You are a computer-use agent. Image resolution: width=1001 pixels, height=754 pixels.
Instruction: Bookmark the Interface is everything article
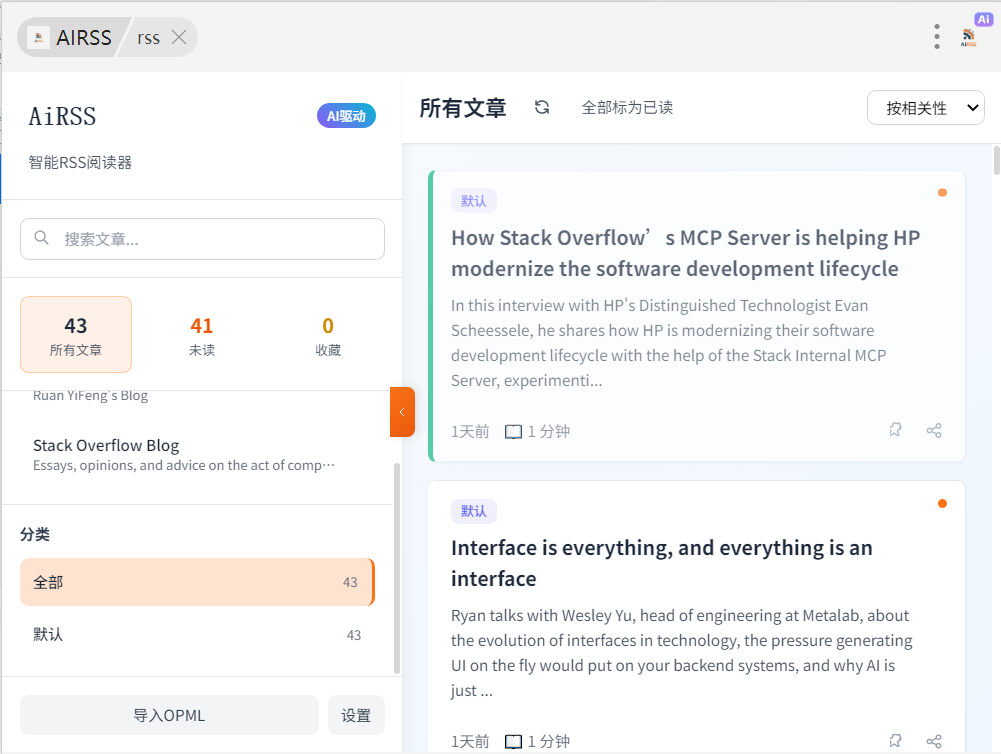point(895,741)
